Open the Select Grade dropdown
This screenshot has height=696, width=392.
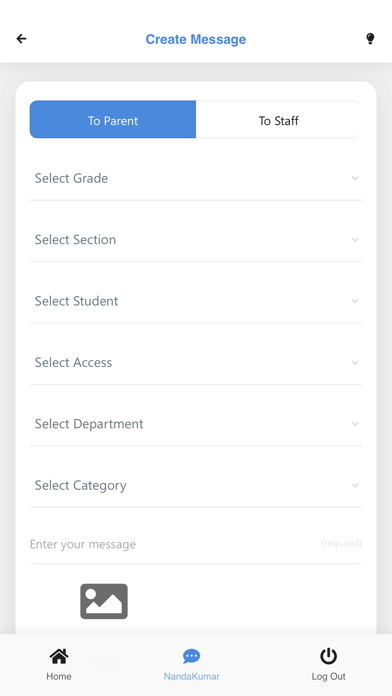(196, 178)
